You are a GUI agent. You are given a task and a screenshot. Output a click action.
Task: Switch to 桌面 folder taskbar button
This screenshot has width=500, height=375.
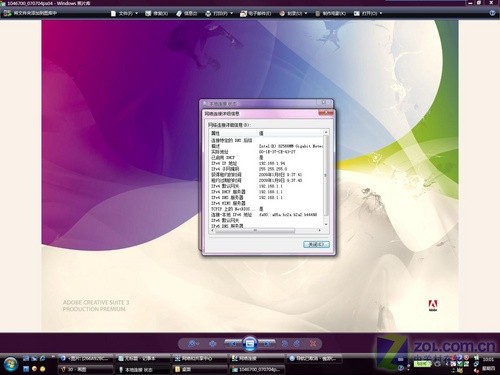pos(199,369)
